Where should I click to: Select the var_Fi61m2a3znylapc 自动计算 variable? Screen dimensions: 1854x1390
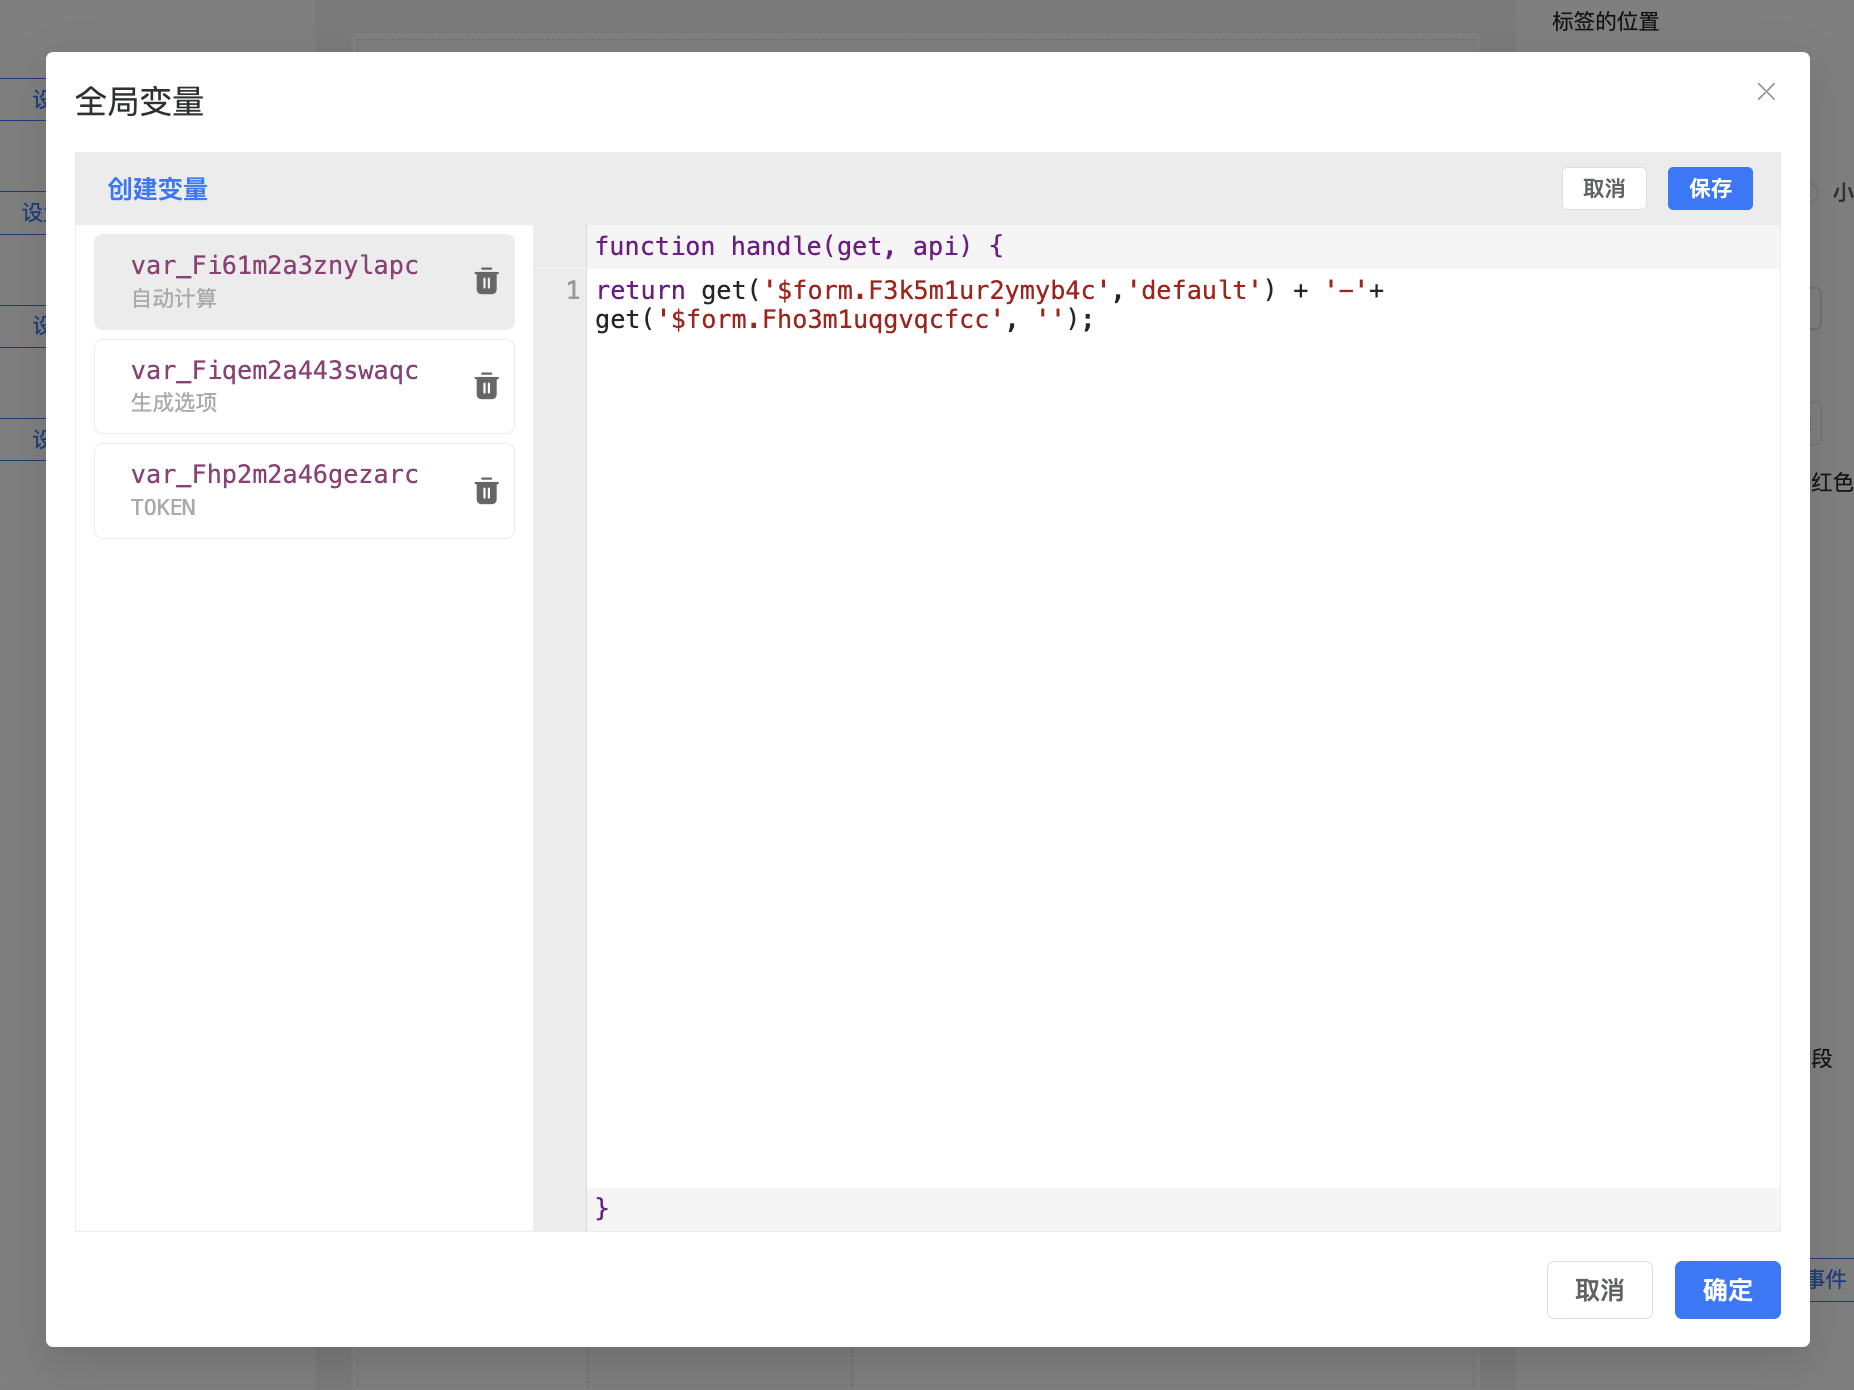point(275,281)
